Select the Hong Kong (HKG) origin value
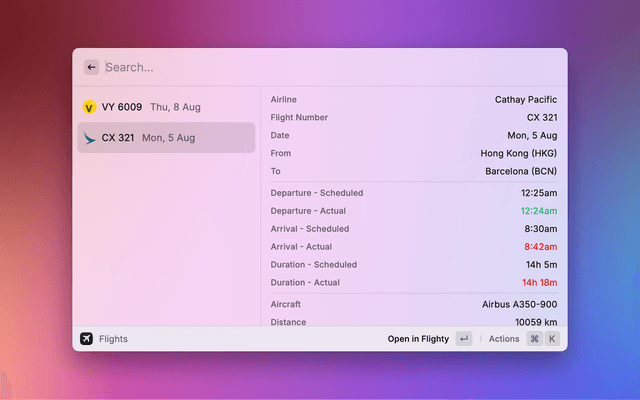Viewport: 640px width, 400px height. [x=519, y=154]
